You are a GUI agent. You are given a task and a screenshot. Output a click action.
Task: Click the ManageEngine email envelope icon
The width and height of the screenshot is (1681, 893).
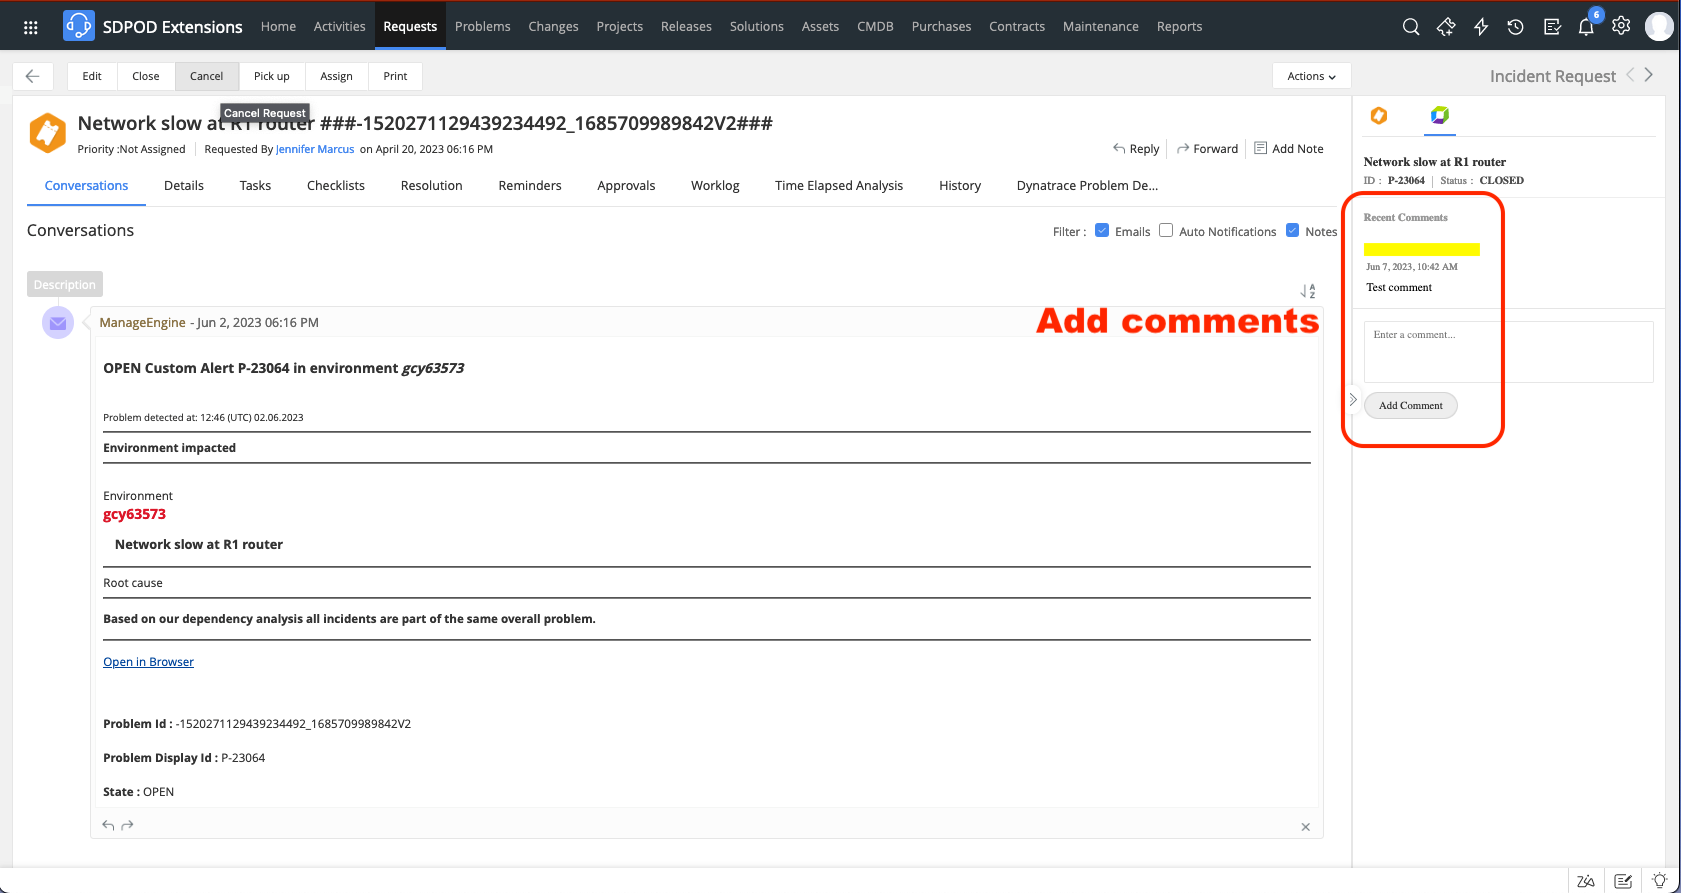click(58, 323)
